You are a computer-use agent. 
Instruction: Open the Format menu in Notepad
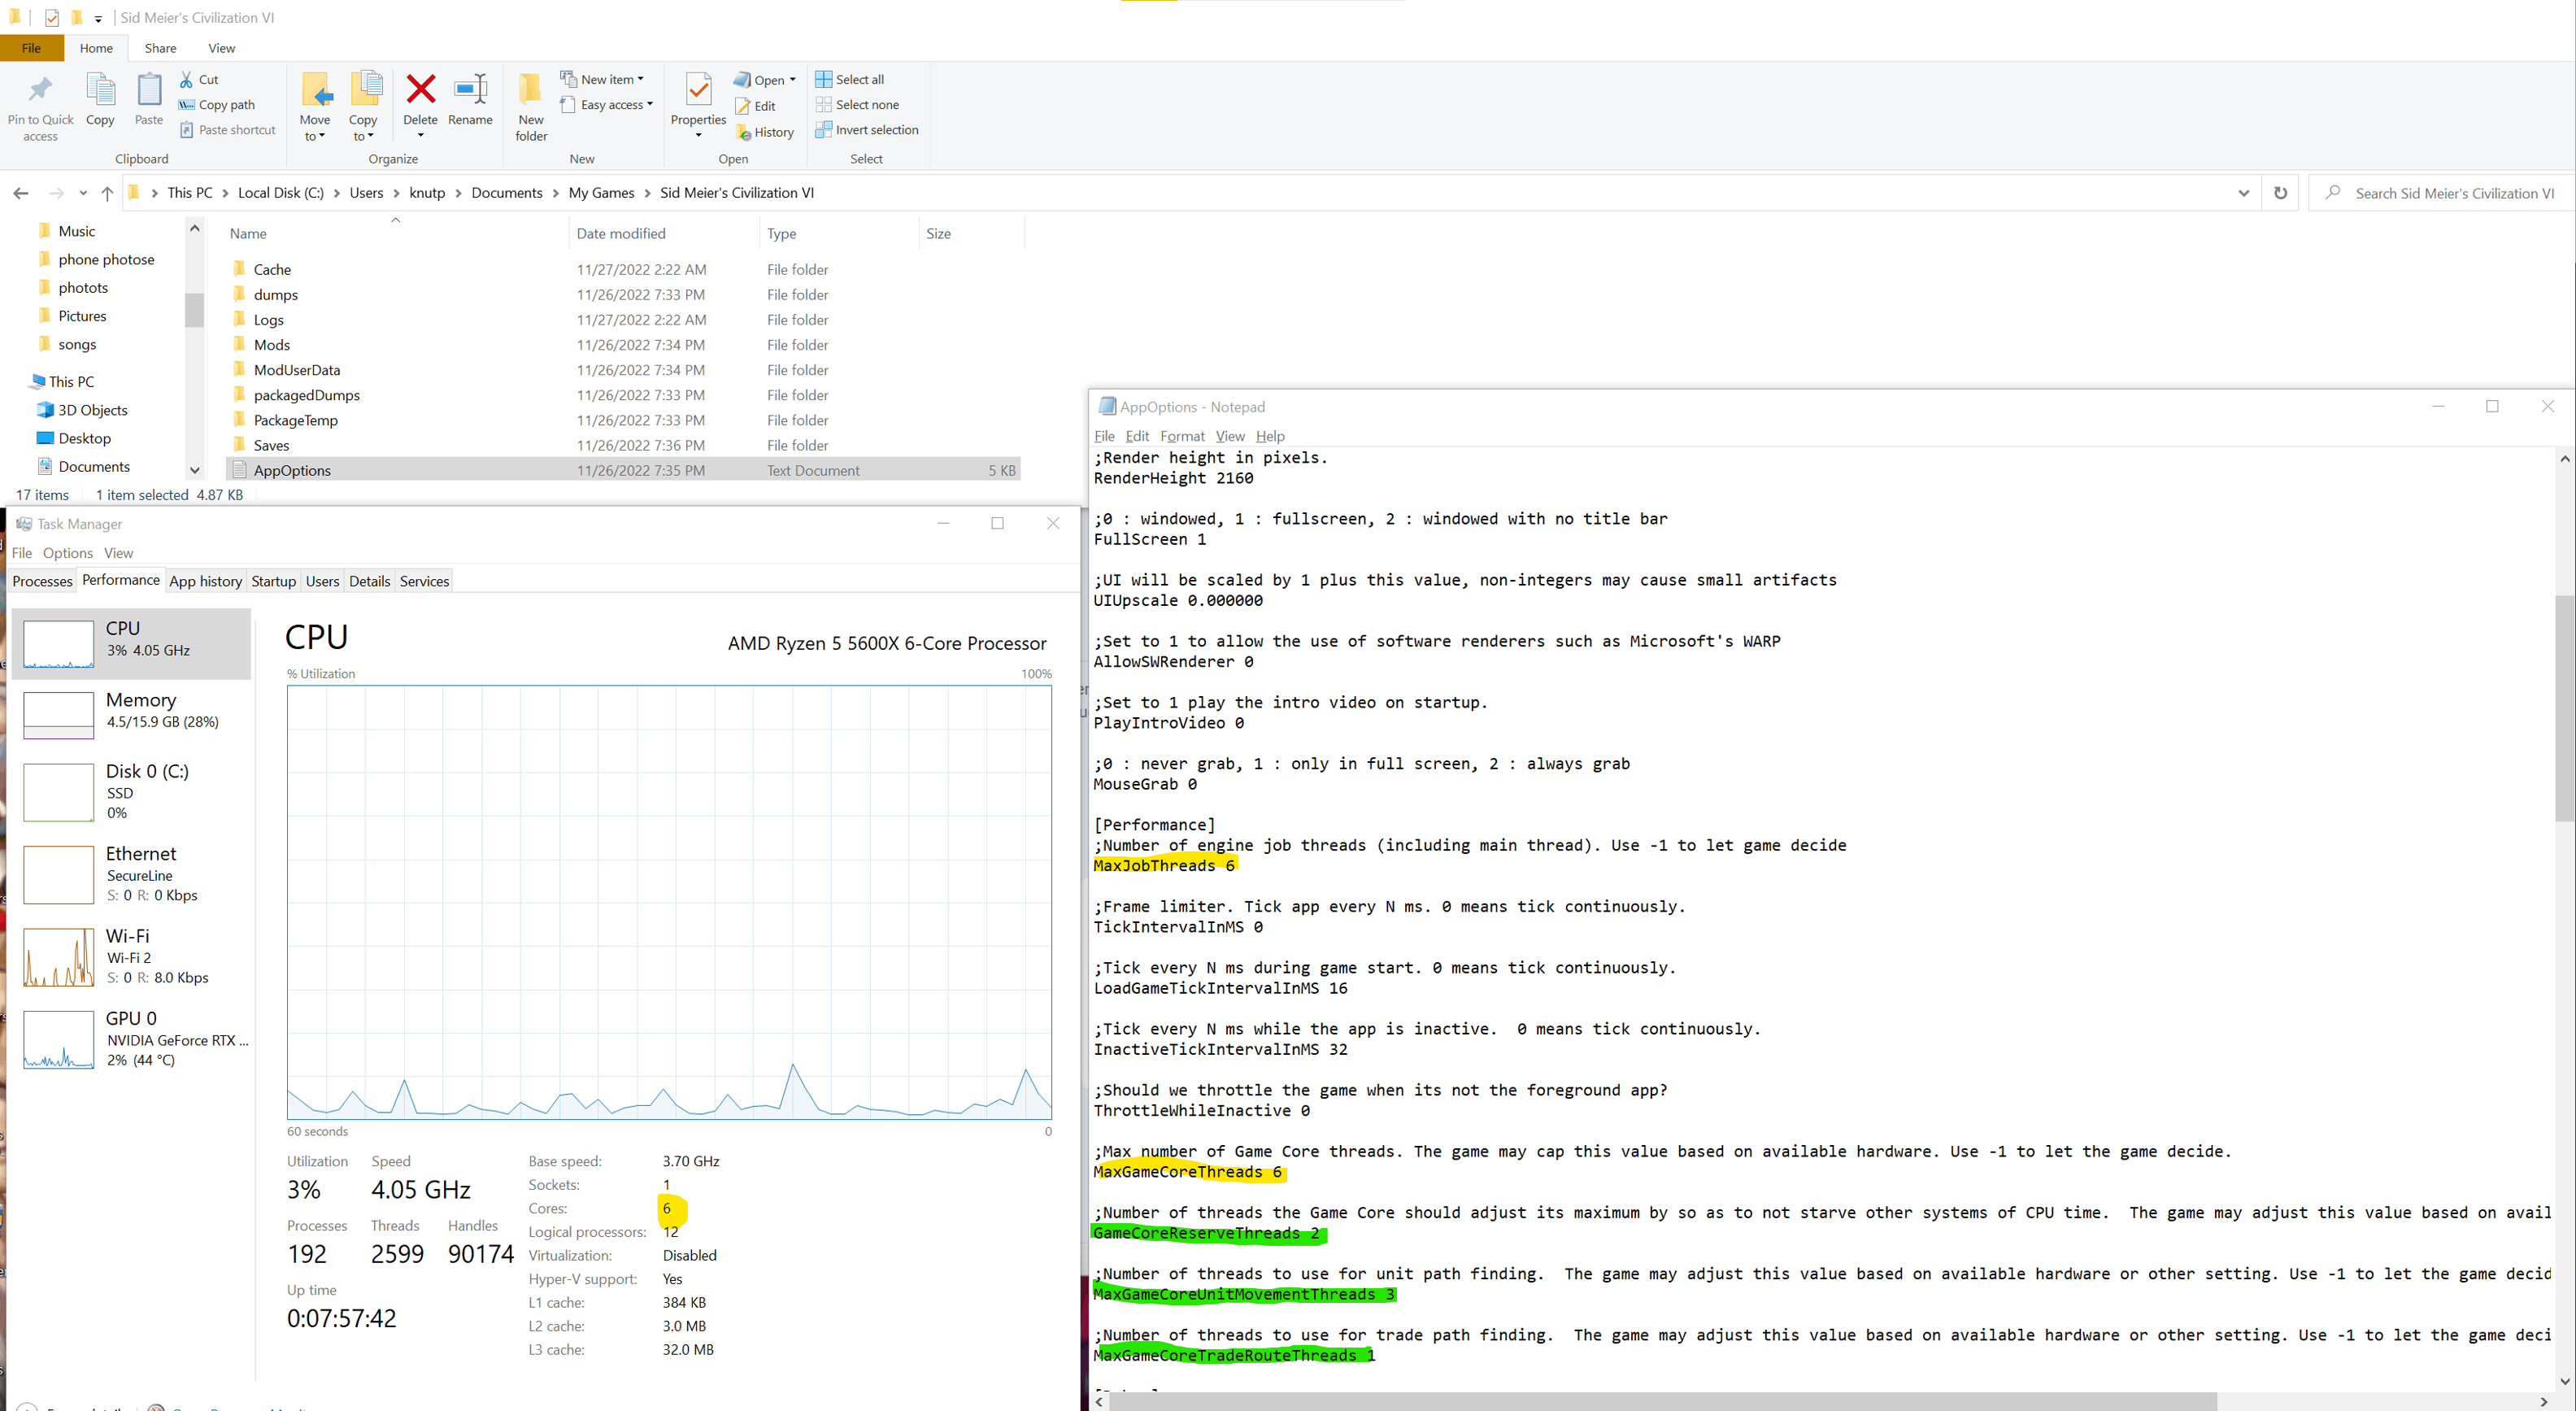(x=1182, y=436)
